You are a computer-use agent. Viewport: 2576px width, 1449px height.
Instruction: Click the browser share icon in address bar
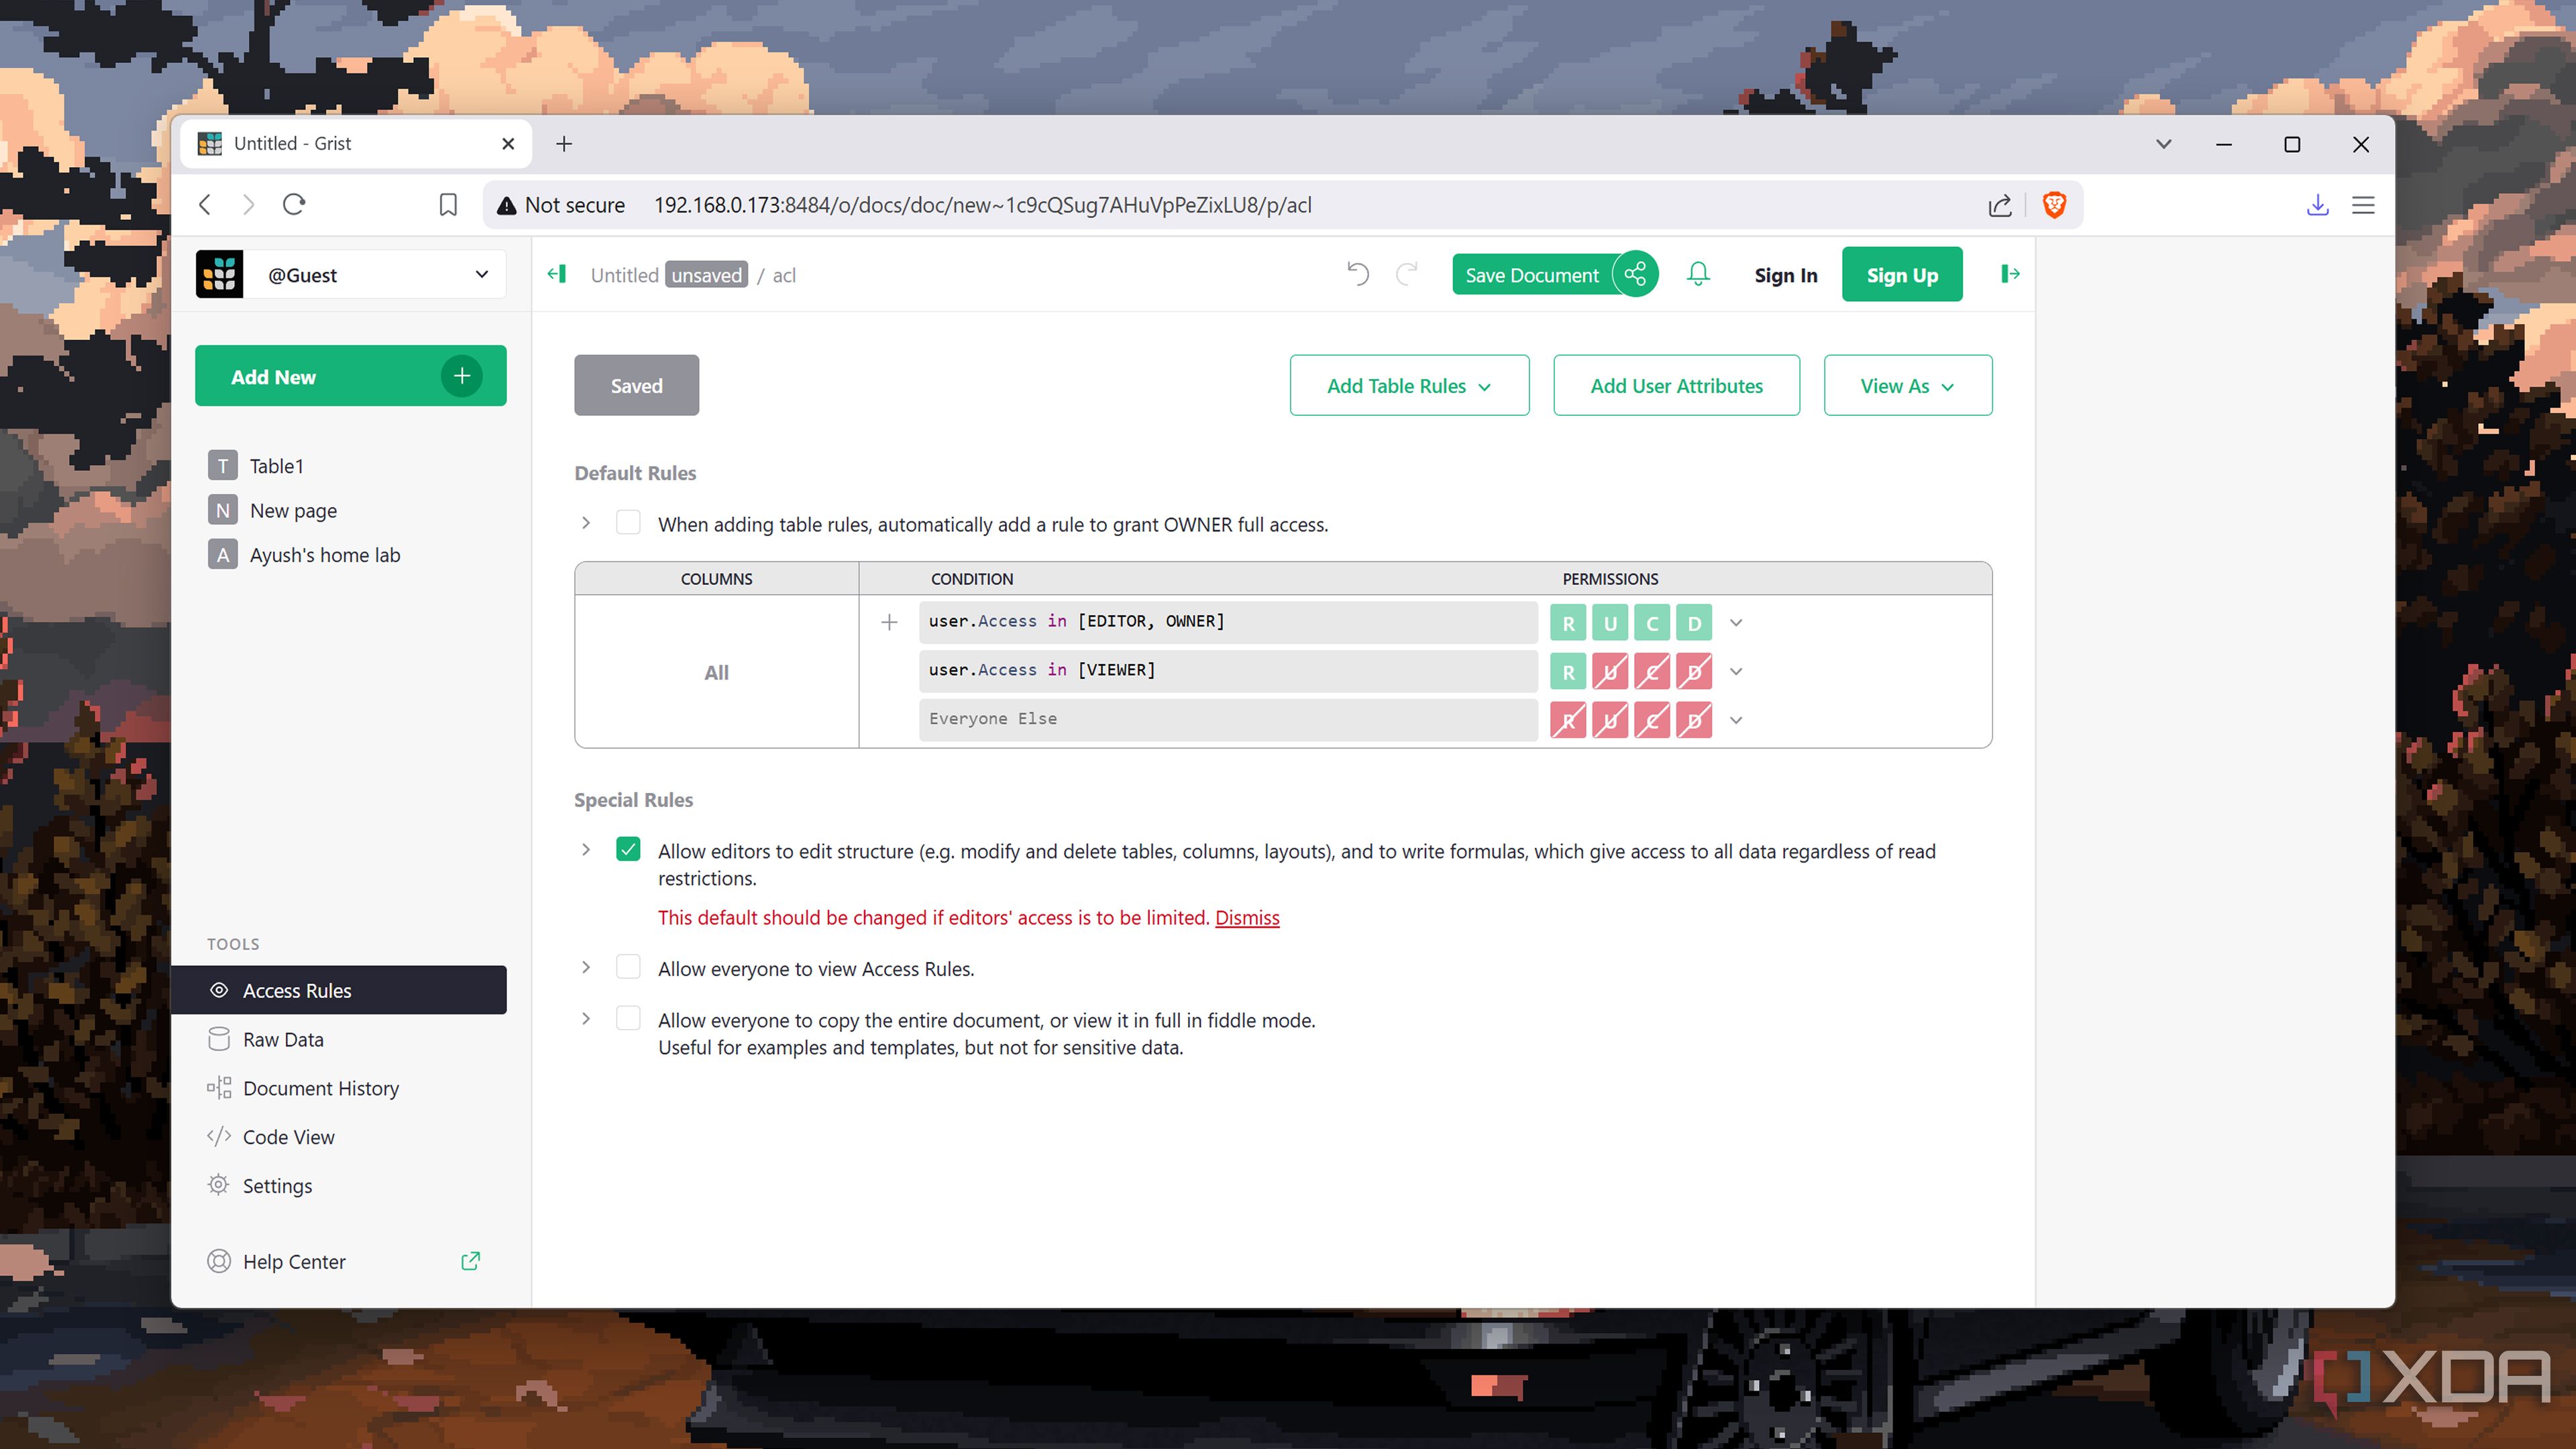point(1999,205)
